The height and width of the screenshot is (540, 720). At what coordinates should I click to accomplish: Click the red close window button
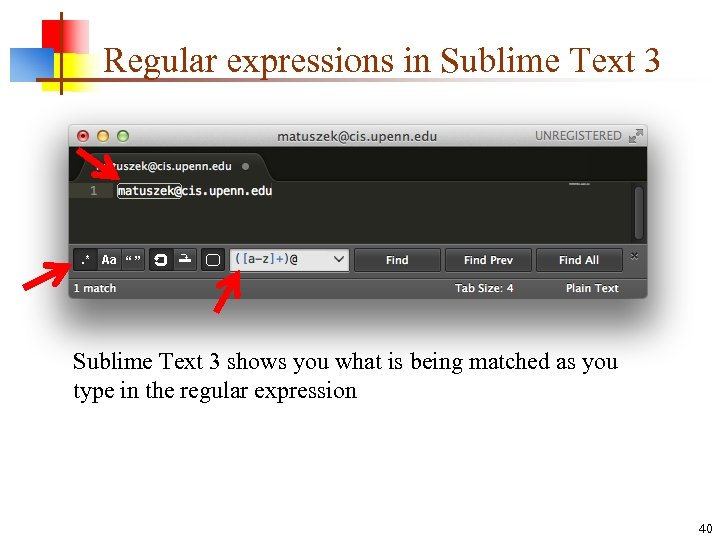[83, 136]
